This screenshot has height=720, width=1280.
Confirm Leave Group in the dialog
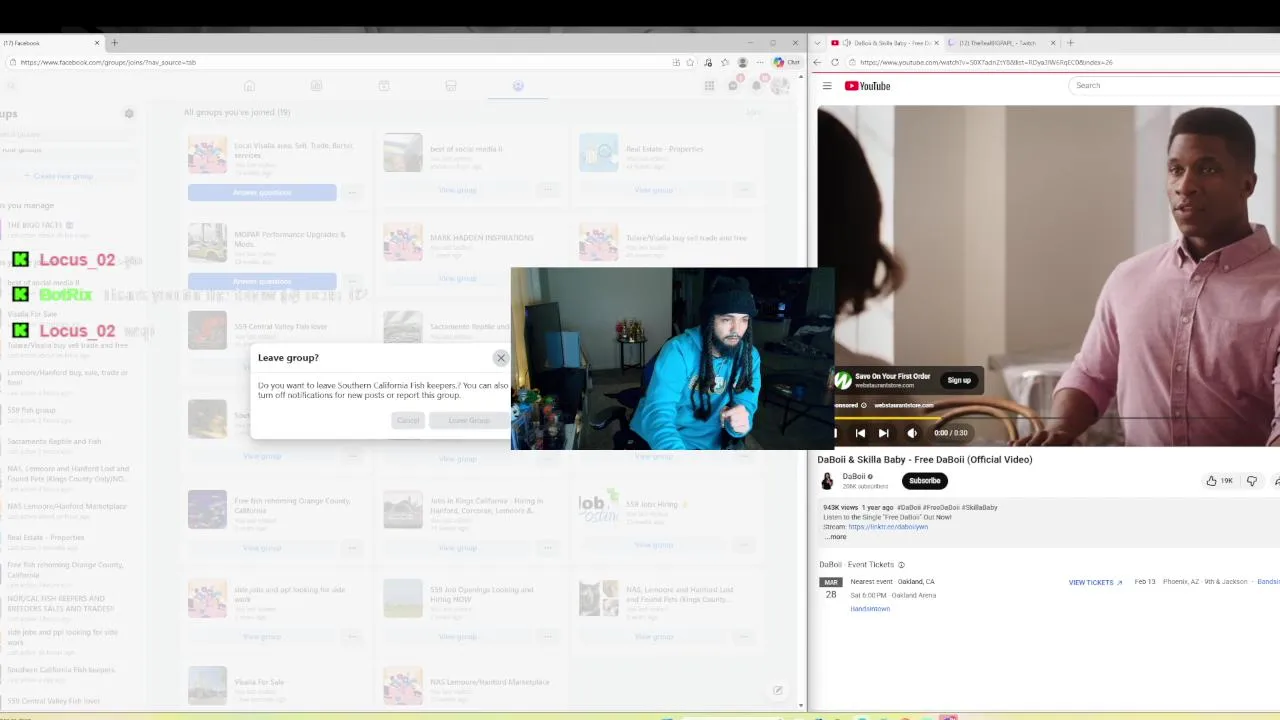click(469, 420)
